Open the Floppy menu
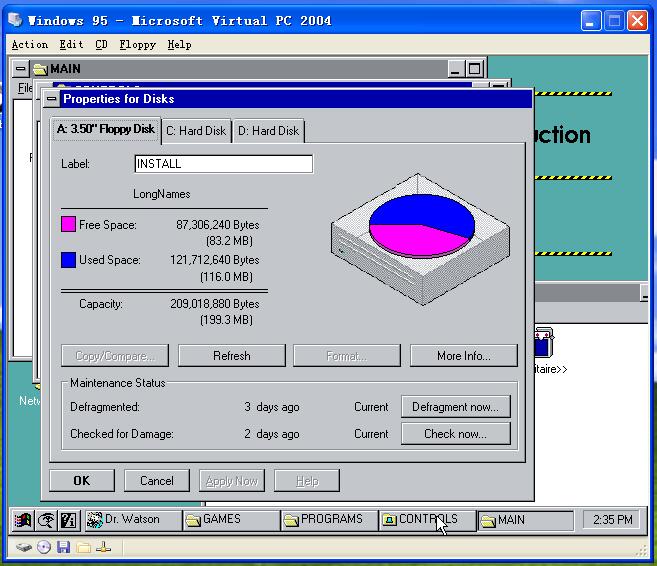 point(137,44)
